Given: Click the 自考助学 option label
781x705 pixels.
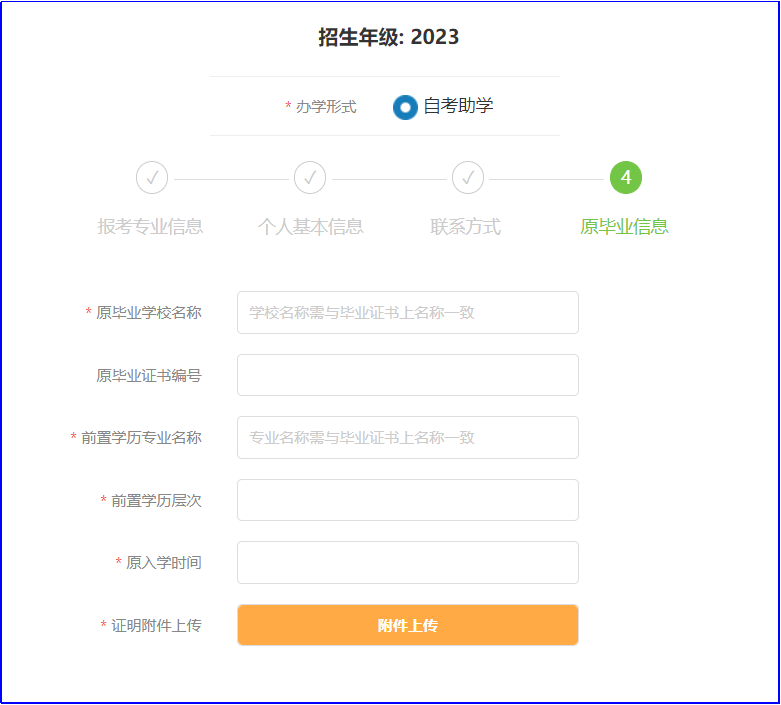Looking at the screenshot, I should point(458,106).
